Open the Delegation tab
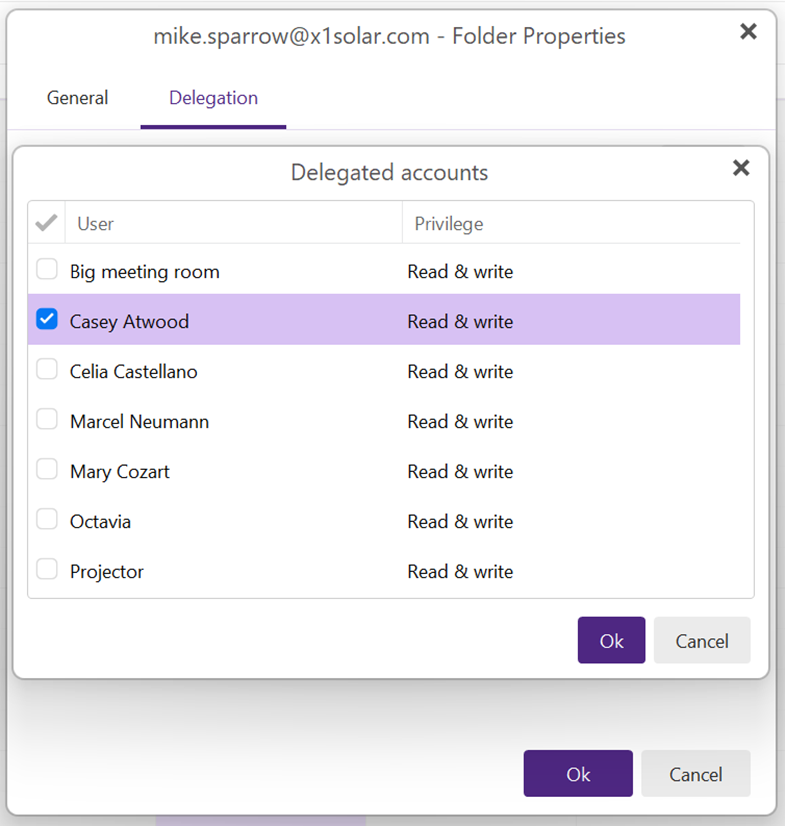785x826 pixels. pyautogui.click(x=213, y=99)
